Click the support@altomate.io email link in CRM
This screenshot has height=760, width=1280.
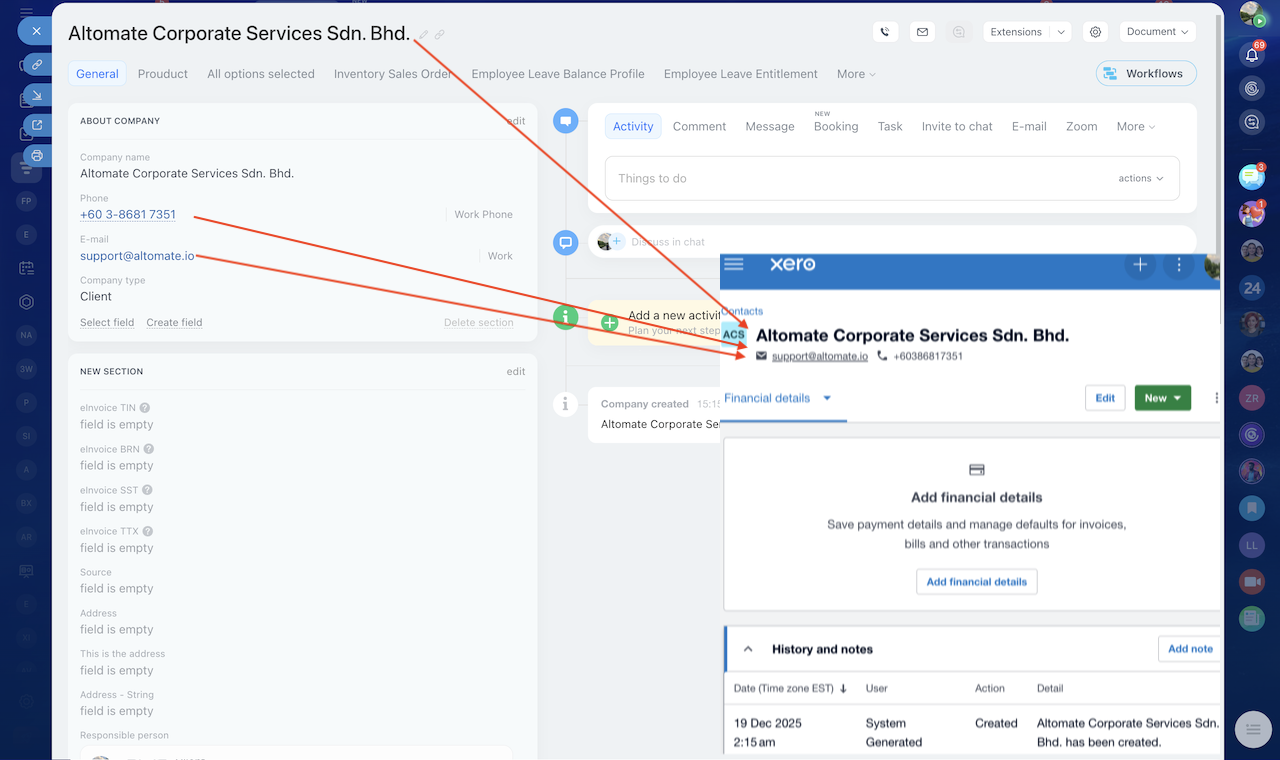[137, 256]
